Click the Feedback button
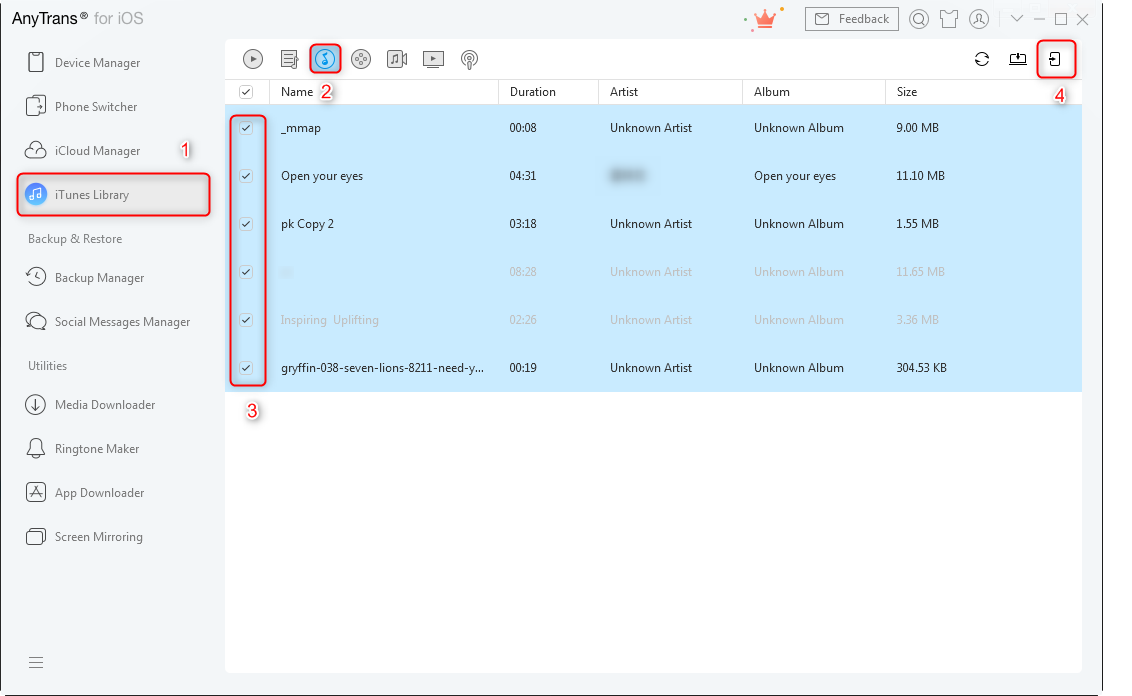This screenshot has width=1132, height=696. (852, 19)
